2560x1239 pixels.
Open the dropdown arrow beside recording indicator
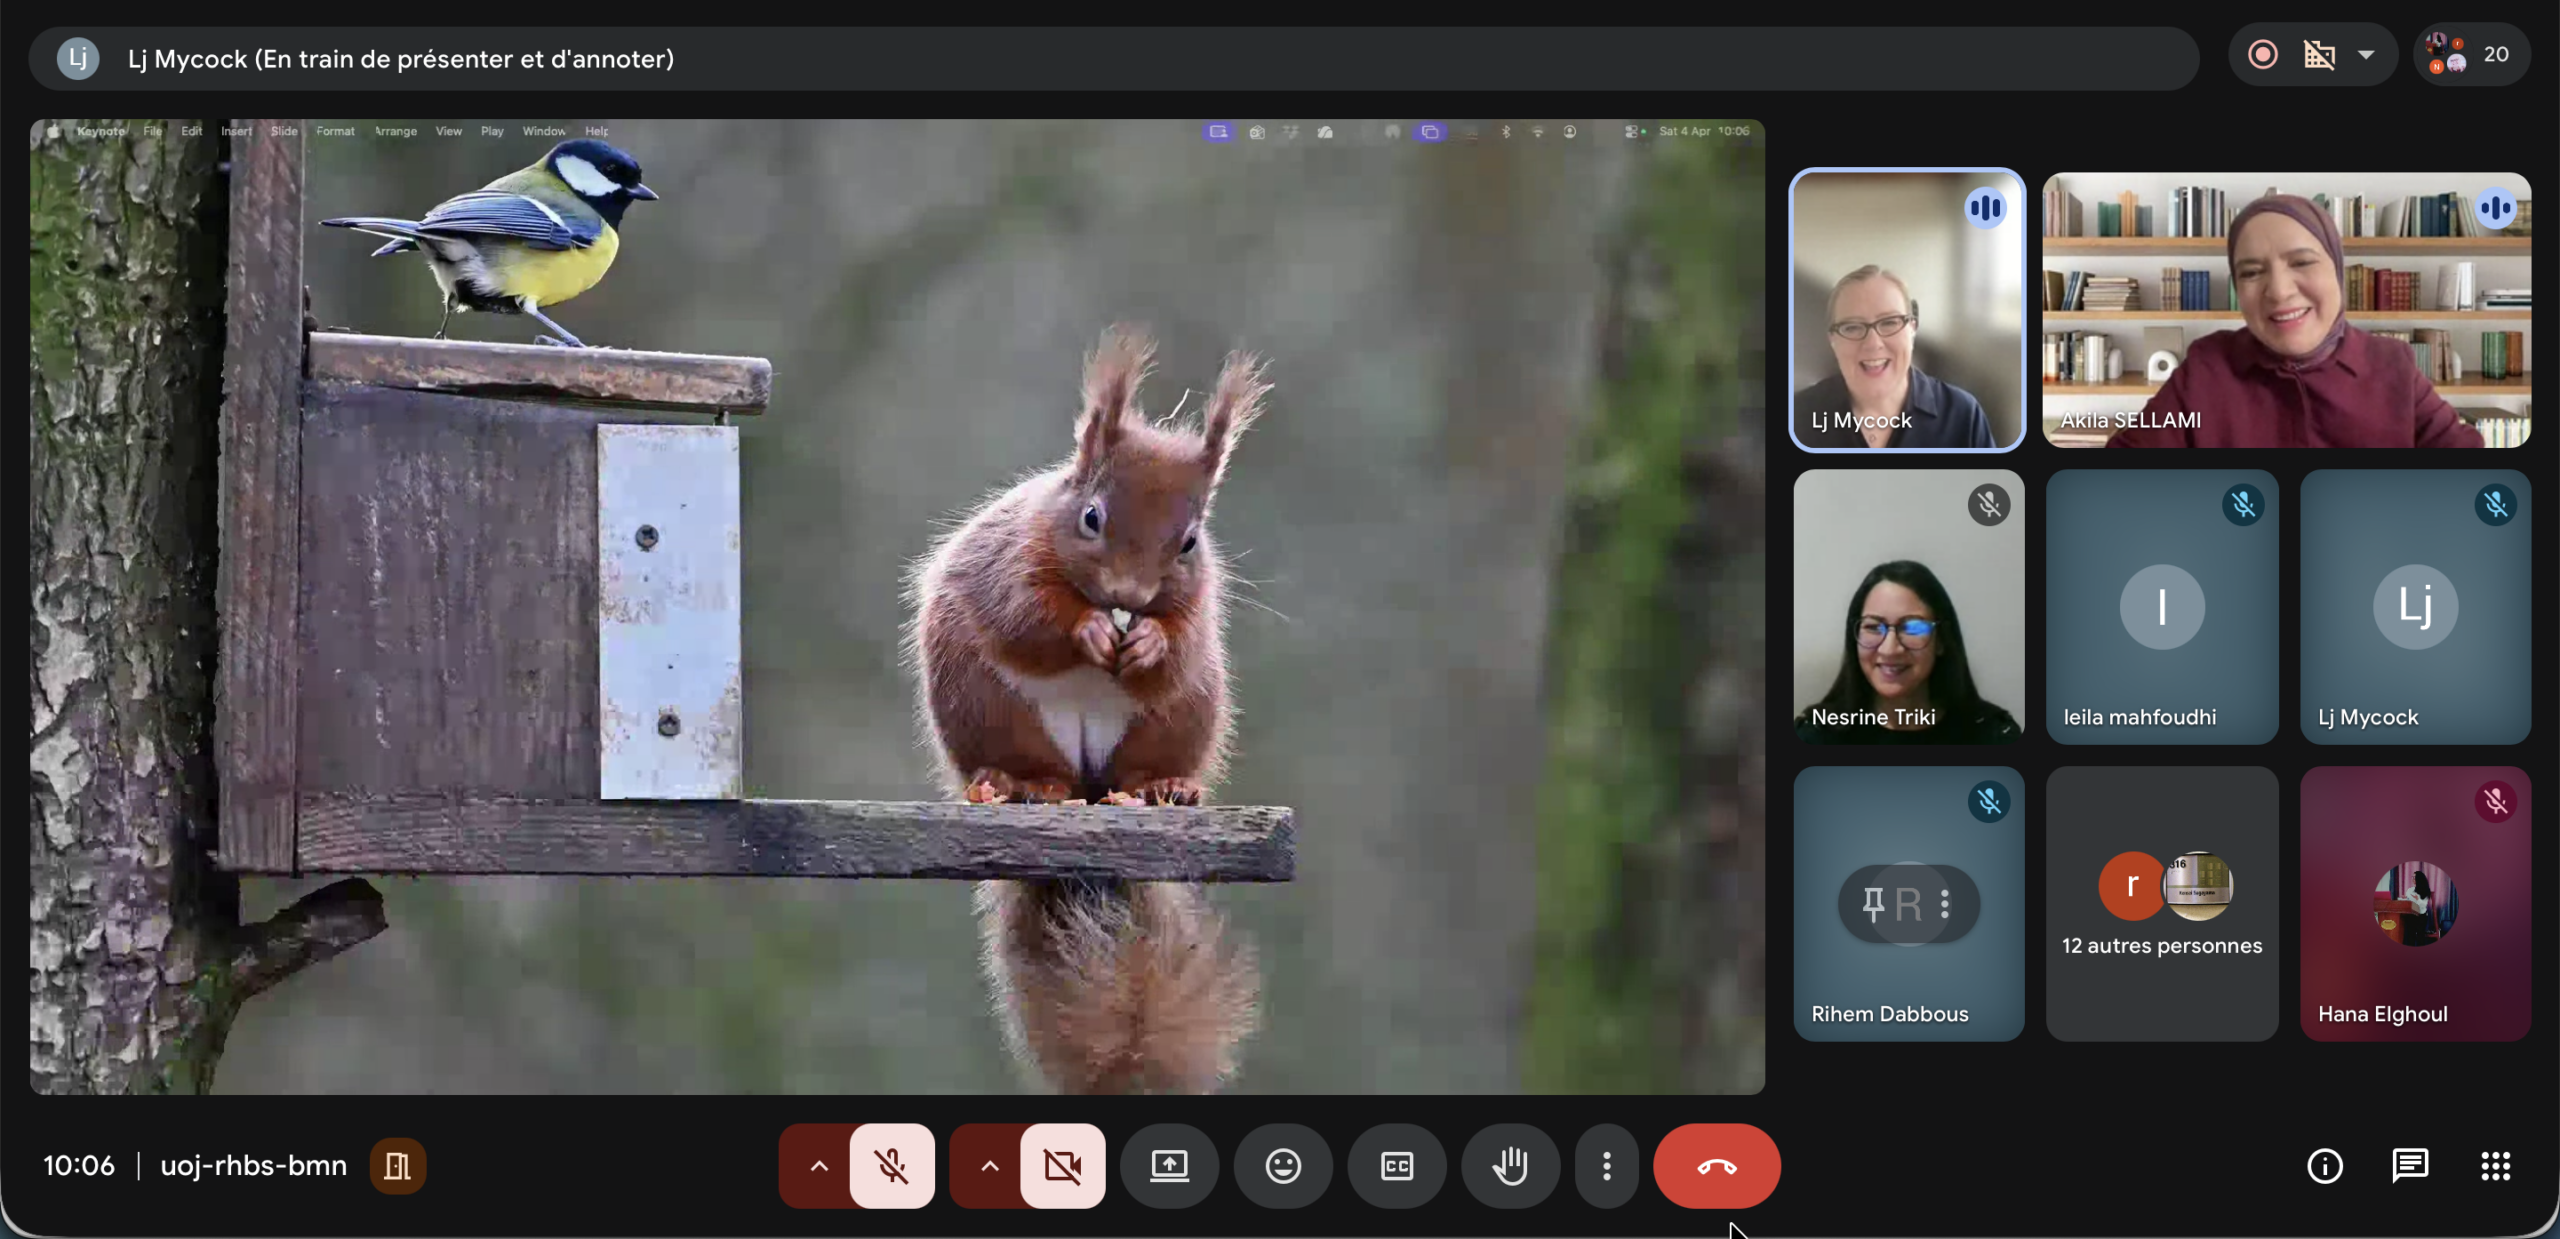click(2366, 55)
